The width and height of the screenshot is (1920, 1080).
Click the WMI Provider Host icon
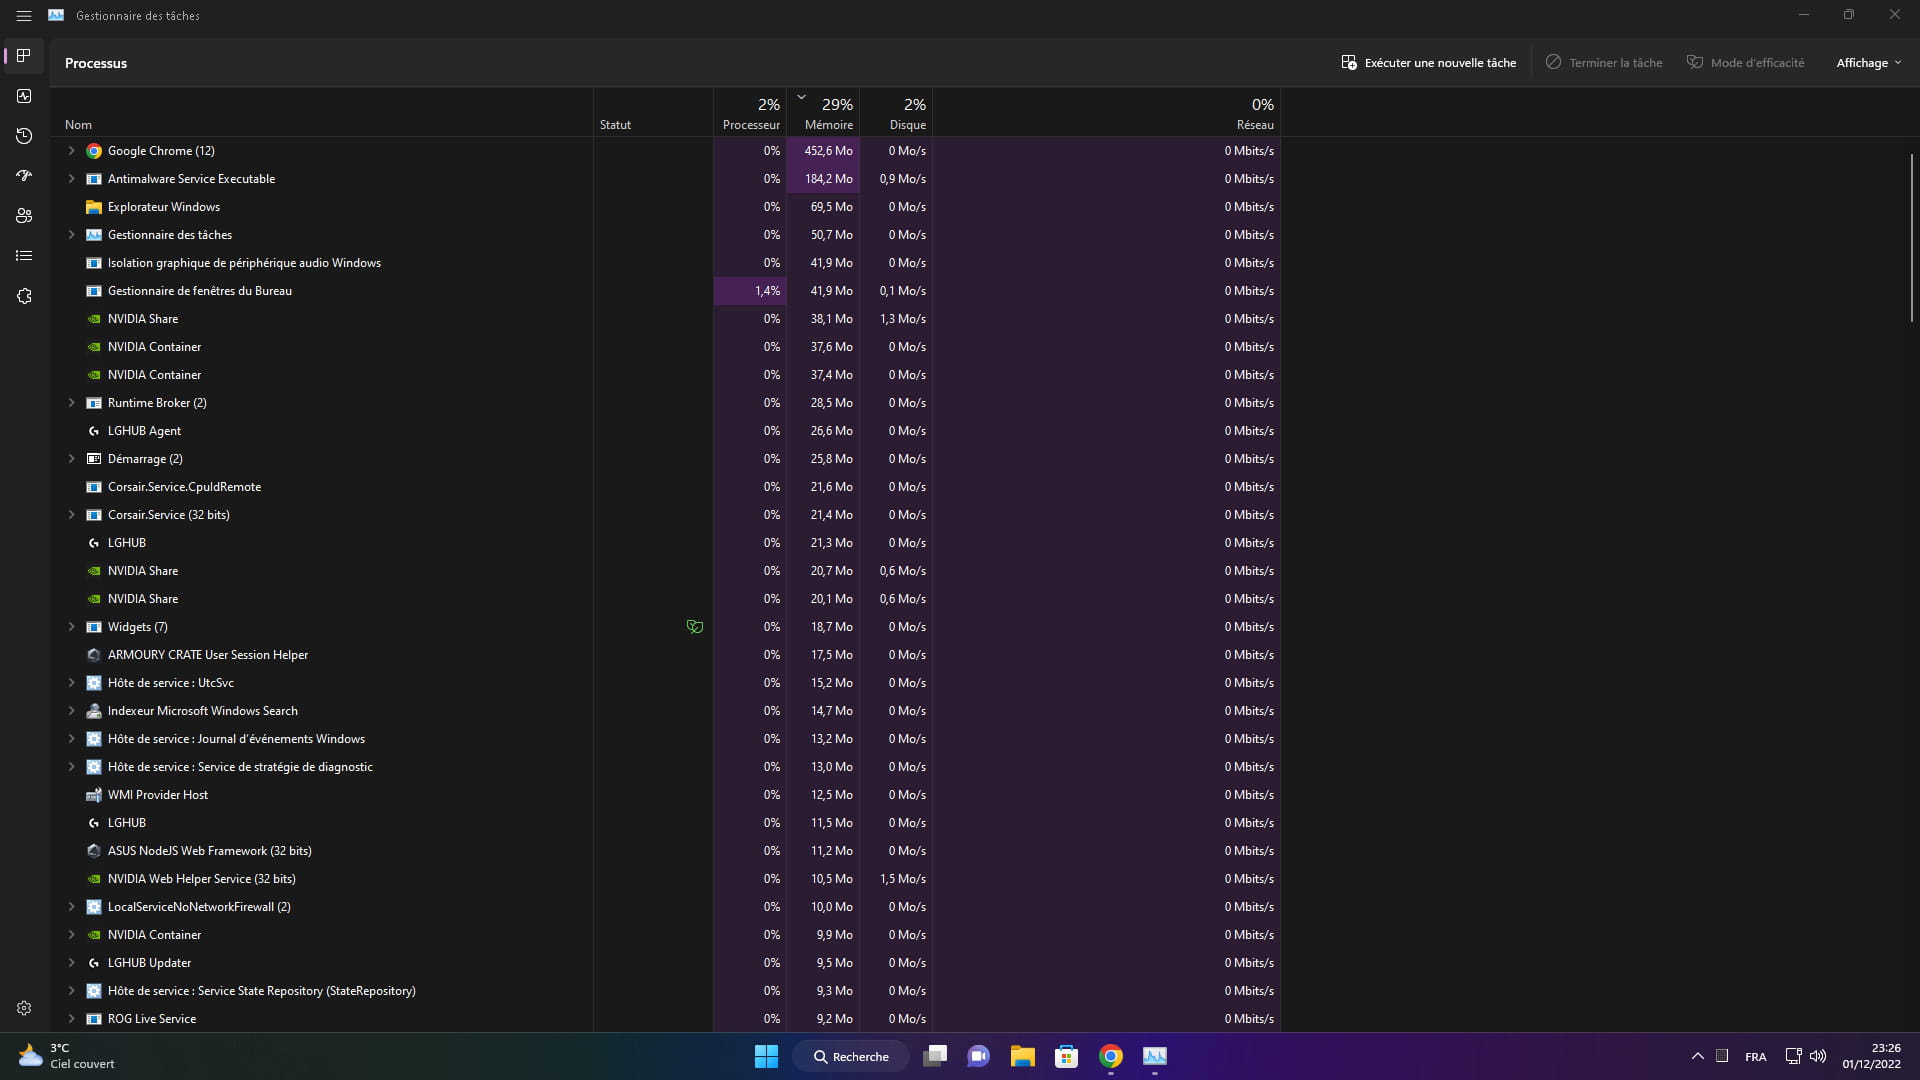(x=94, y=795)
